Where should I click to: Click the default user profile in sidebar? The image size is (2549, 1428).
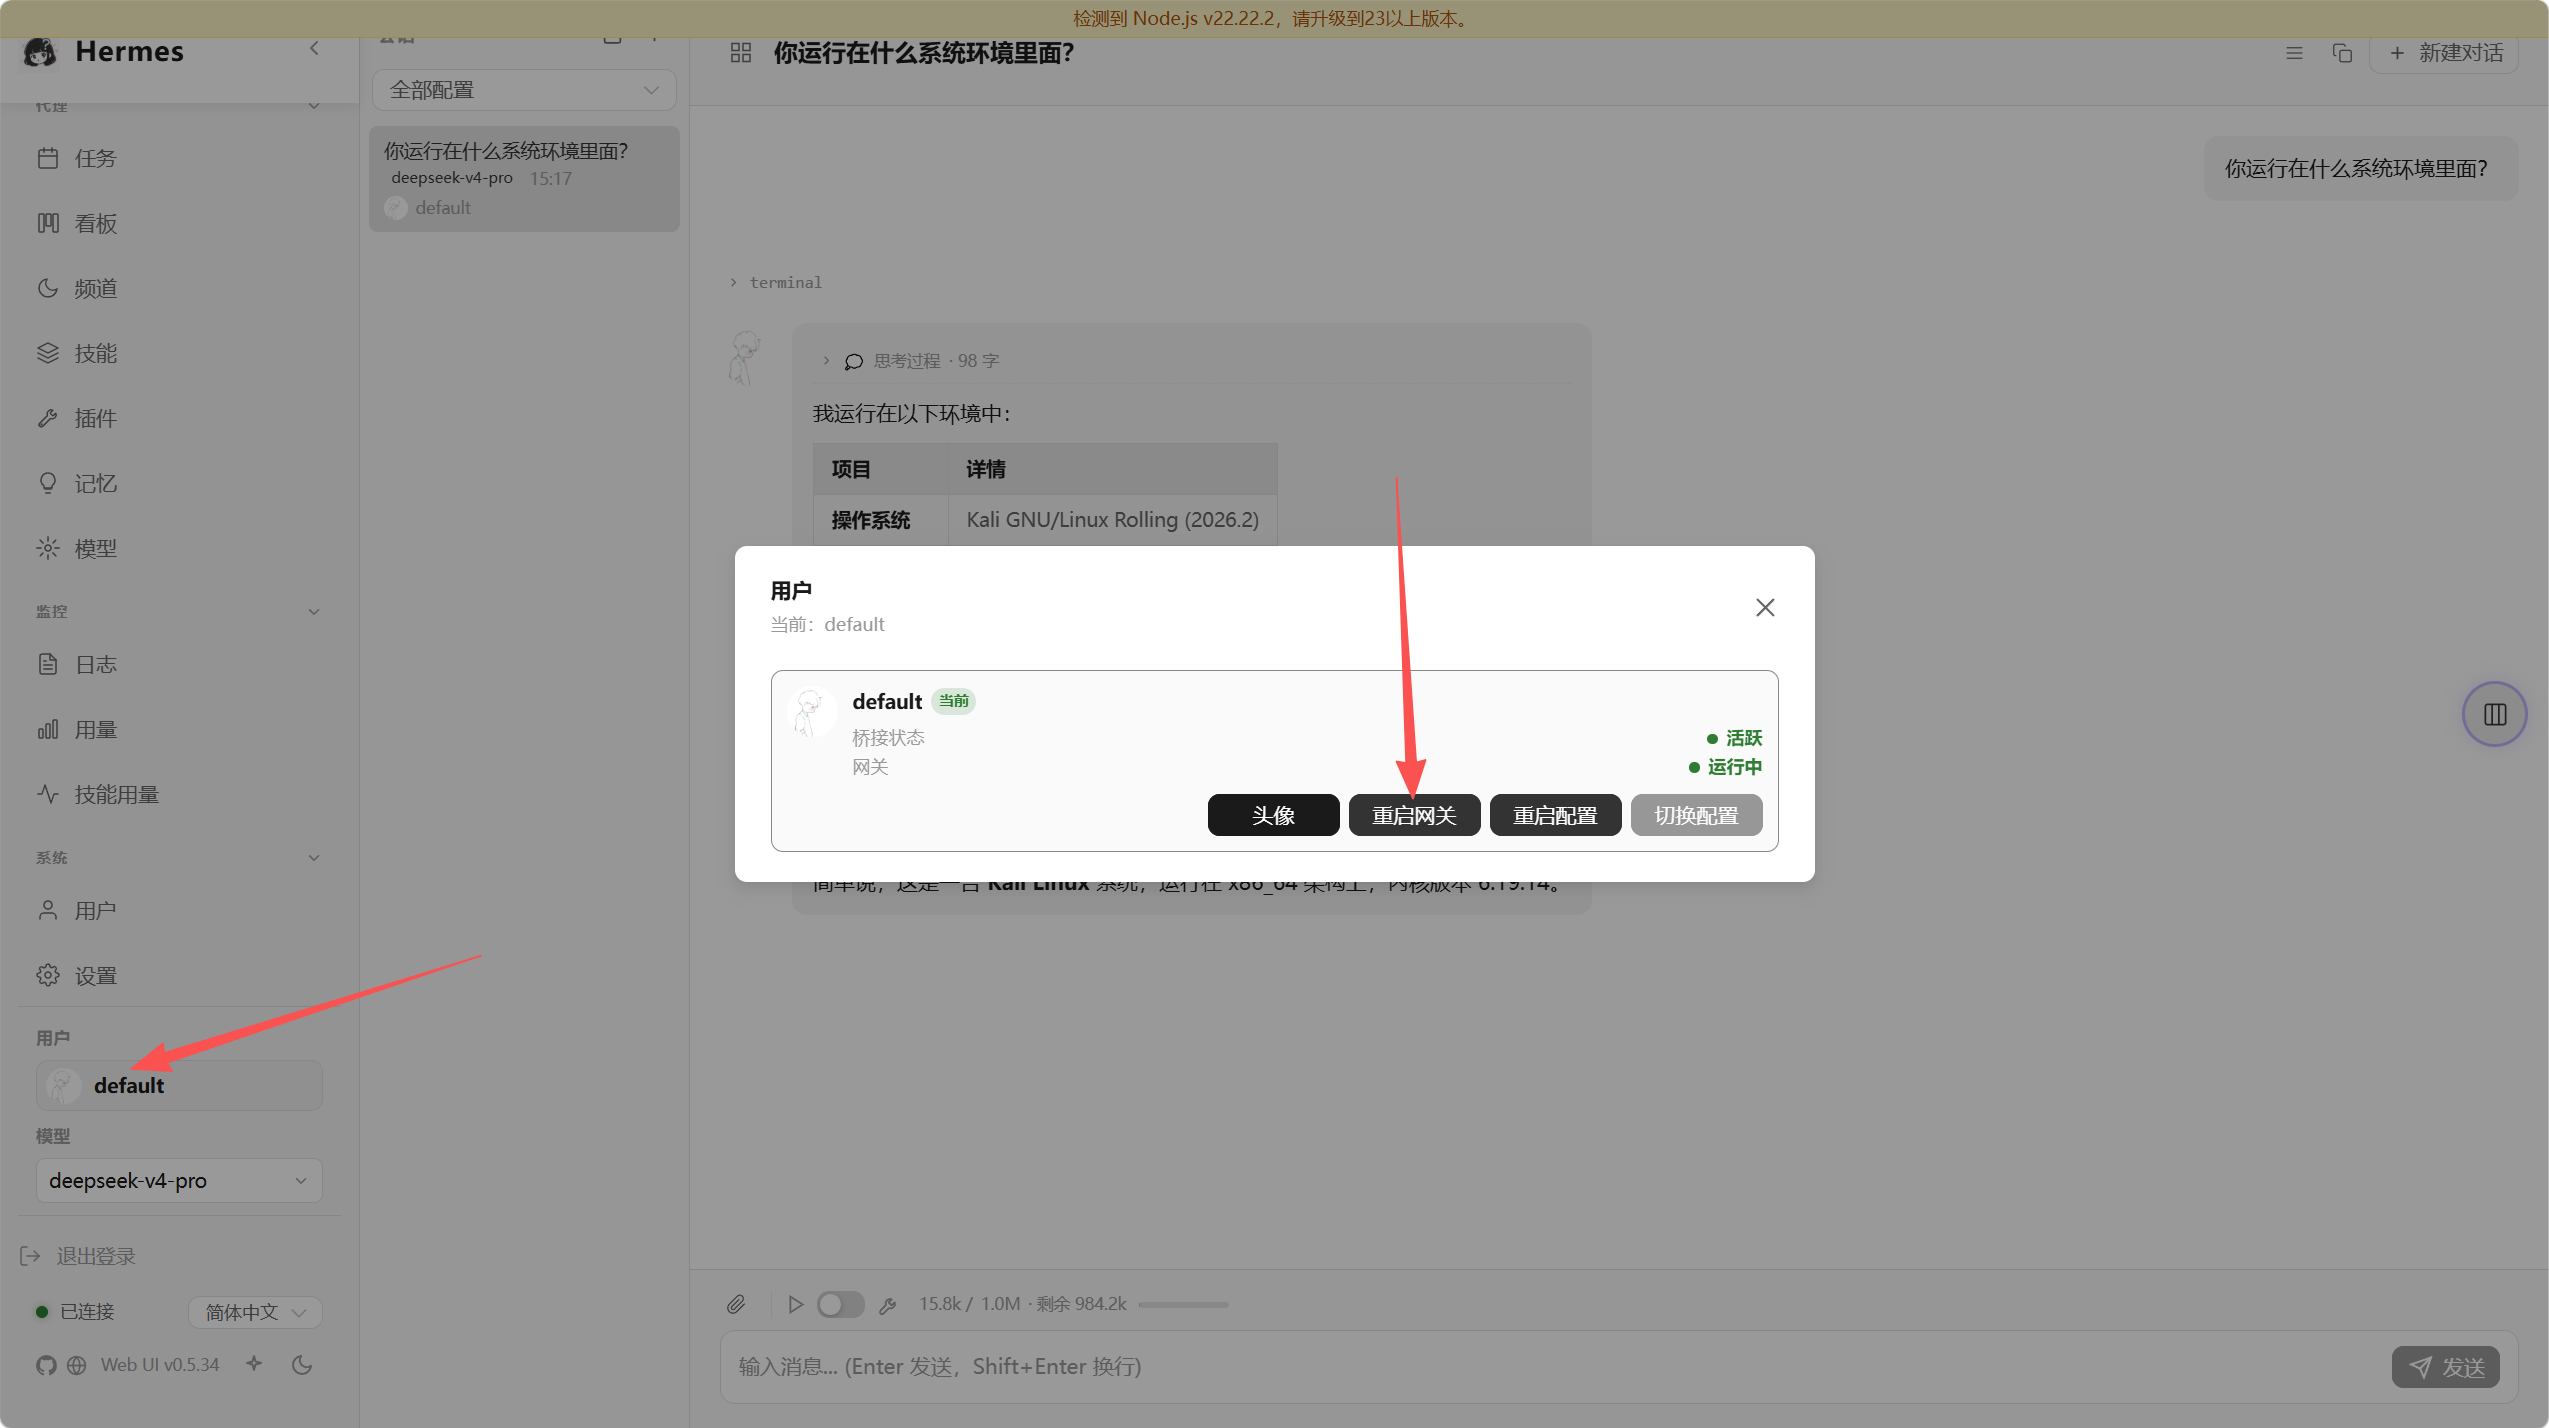click(x=179, y=1085)
